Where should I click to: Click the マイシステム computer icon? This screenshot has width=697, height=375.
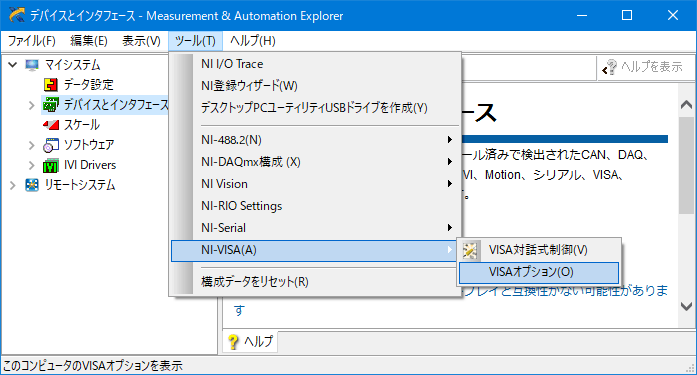tap(32, 65)
